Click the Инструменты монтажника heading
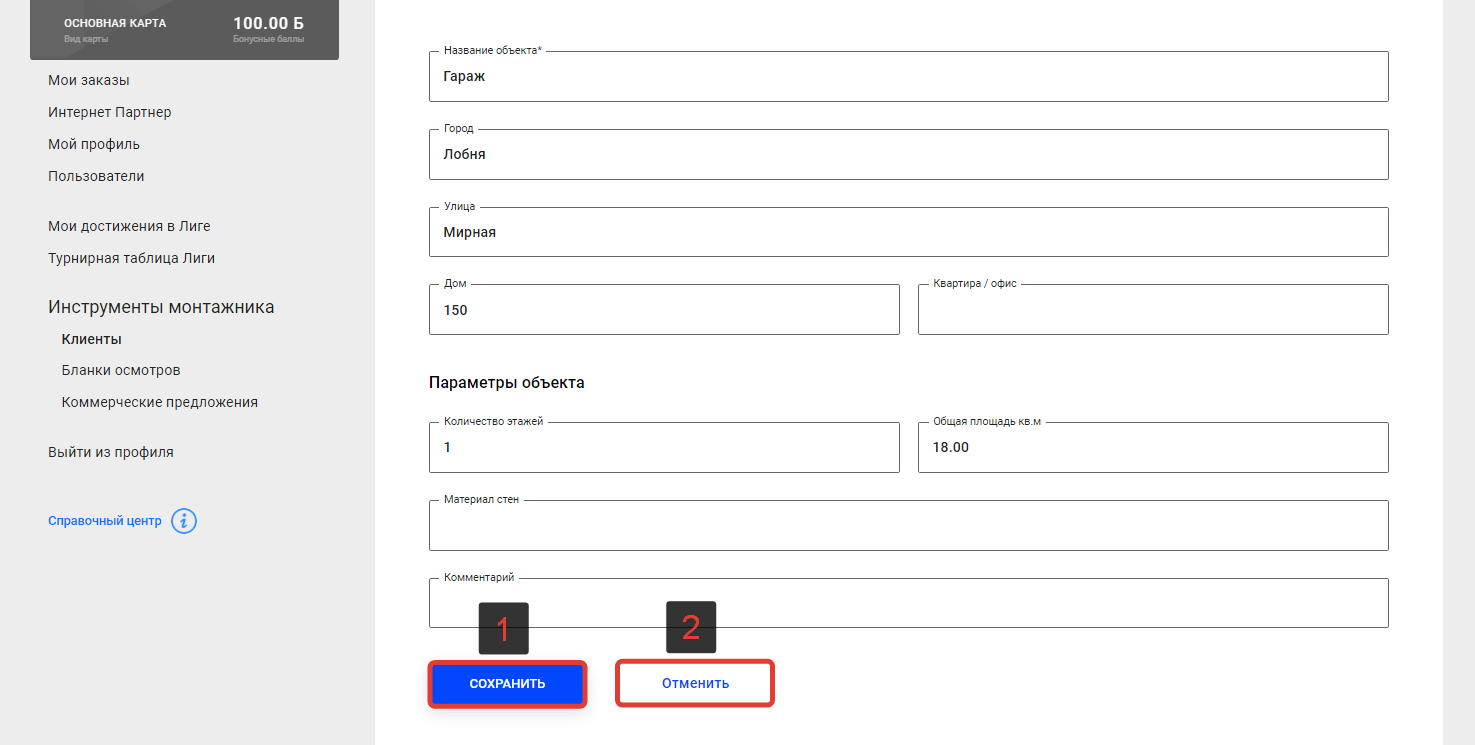The image size is (1475, 745). click(161, 307)
